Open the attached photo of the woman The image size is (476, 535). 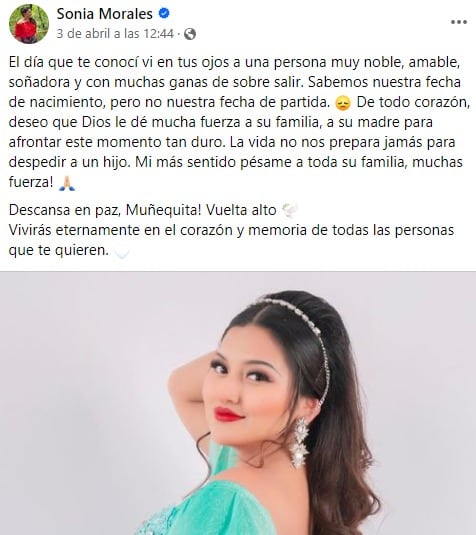[x=238, y=403]
